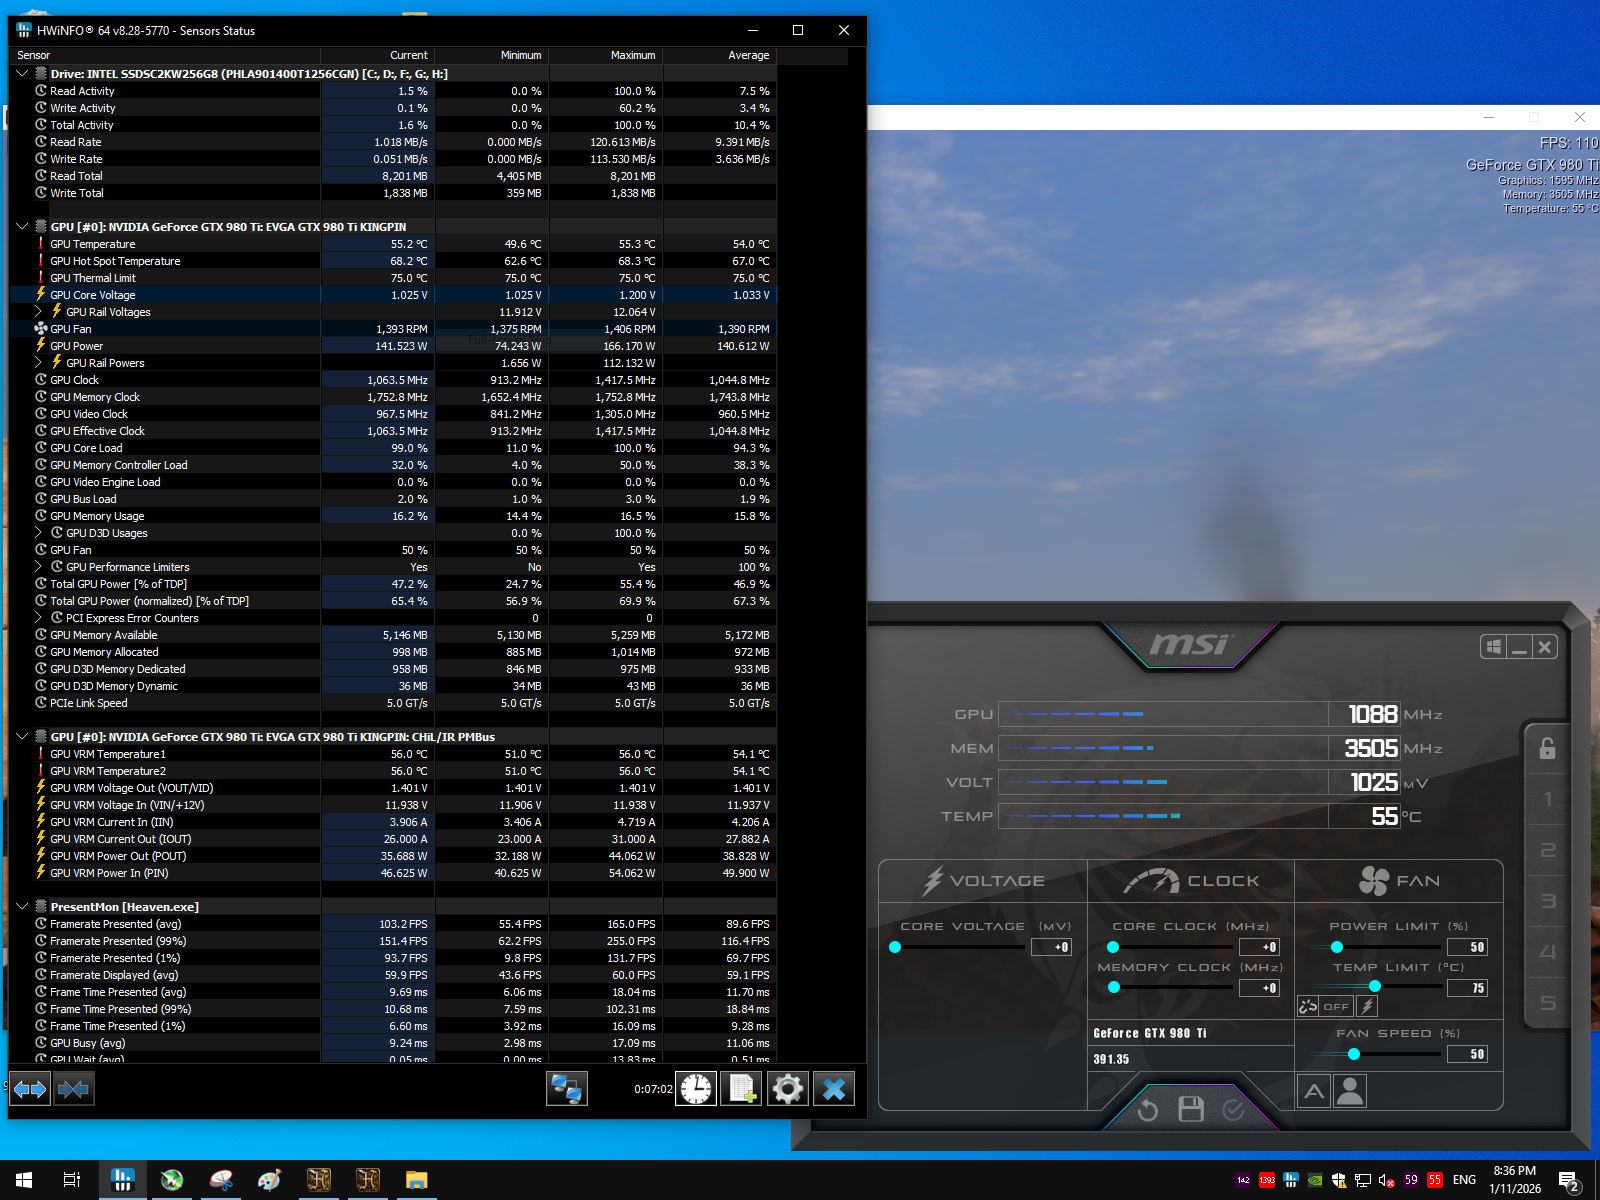This screenshot has height=1200, width=1600.
Task: Click the taskbar clock showing 8:36 PM
Action: tap(1515, 1180)
